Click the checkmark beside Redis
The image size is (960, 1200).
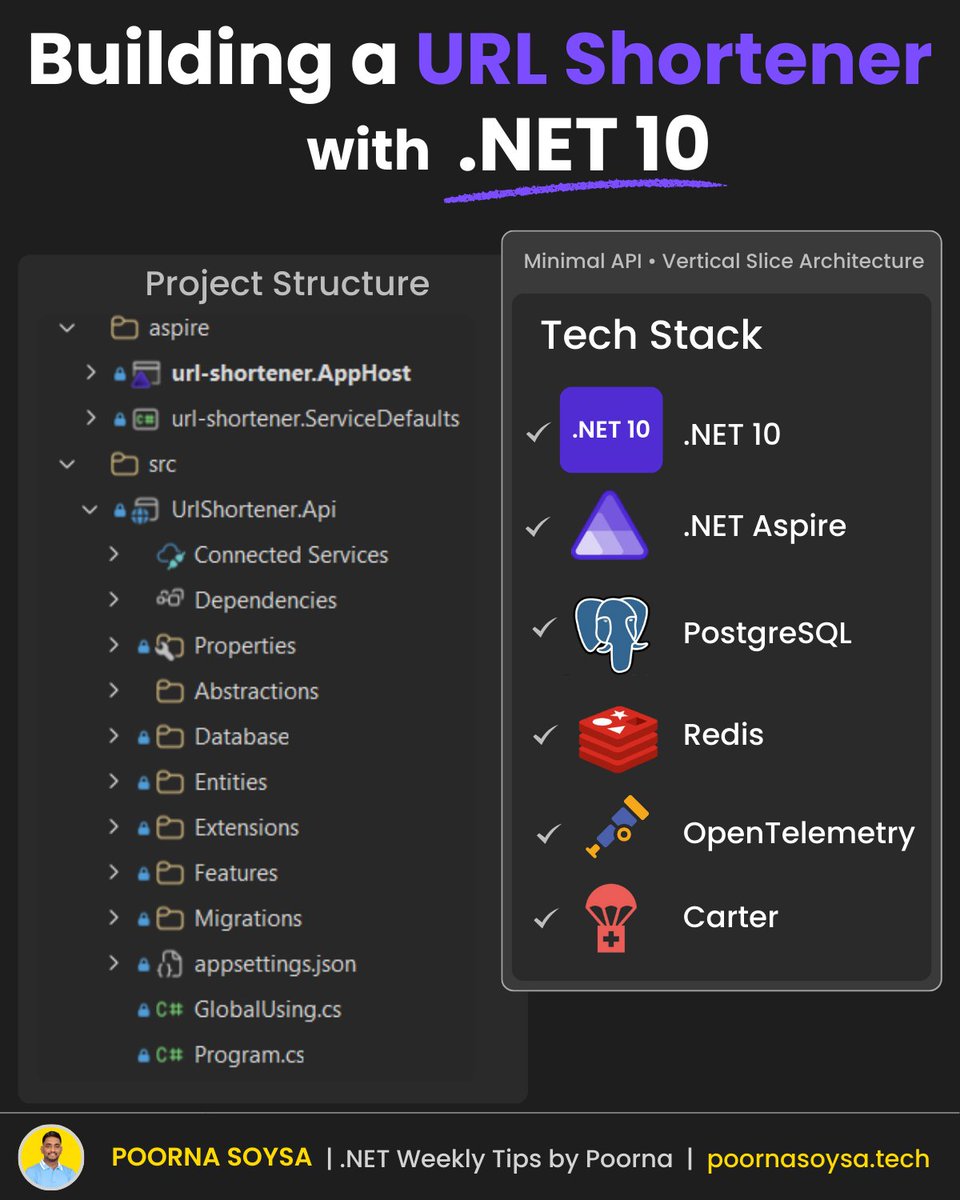(x=545, y=734)
